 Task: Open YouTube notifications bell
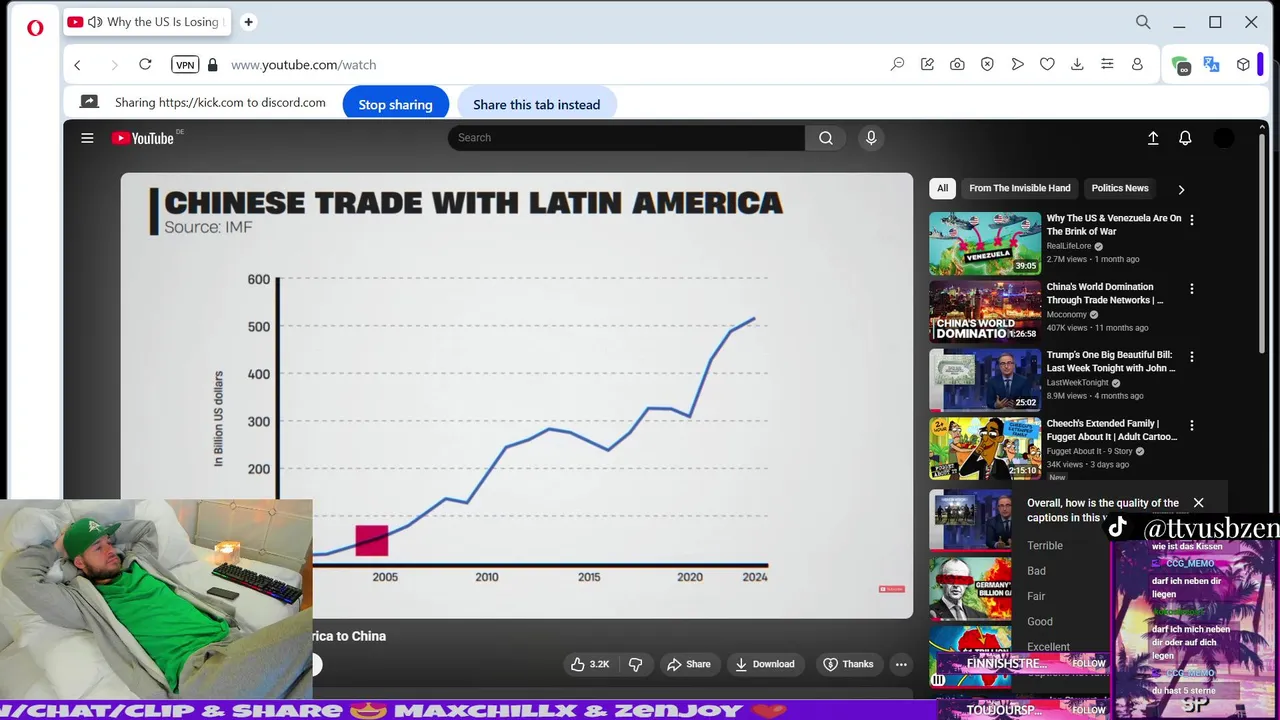tap(1185, 138)
